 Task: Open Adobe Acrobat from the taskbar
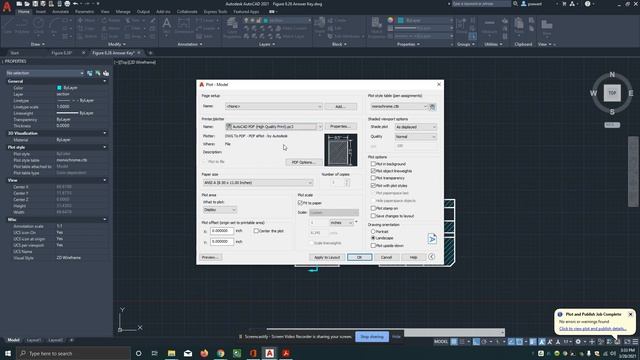[x=286, y=353]
